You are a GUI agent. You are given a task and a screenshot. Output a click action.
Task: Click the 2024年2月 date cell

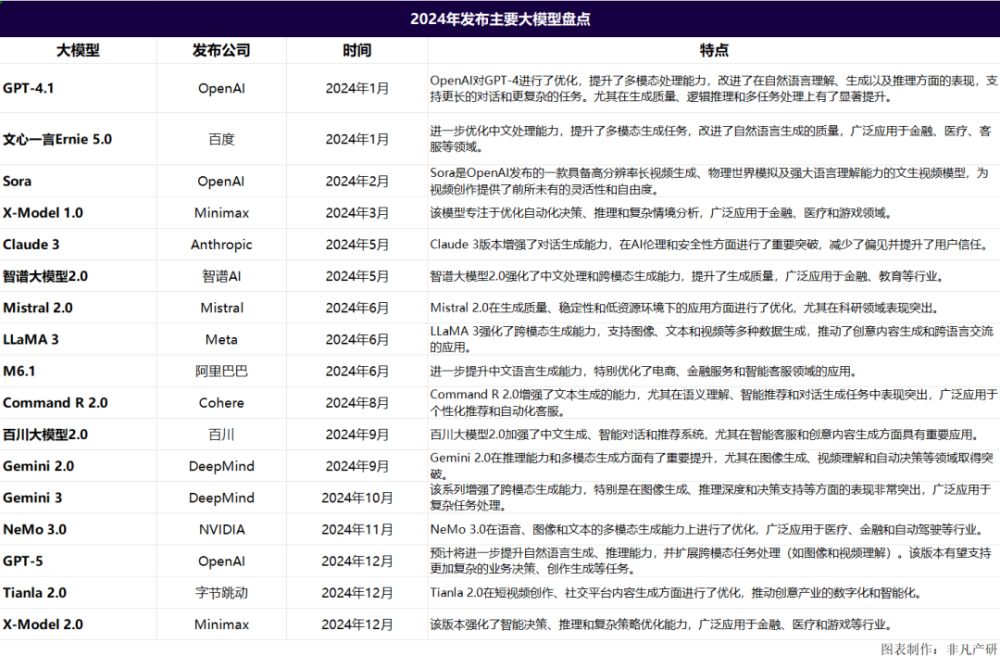point(357,181)
